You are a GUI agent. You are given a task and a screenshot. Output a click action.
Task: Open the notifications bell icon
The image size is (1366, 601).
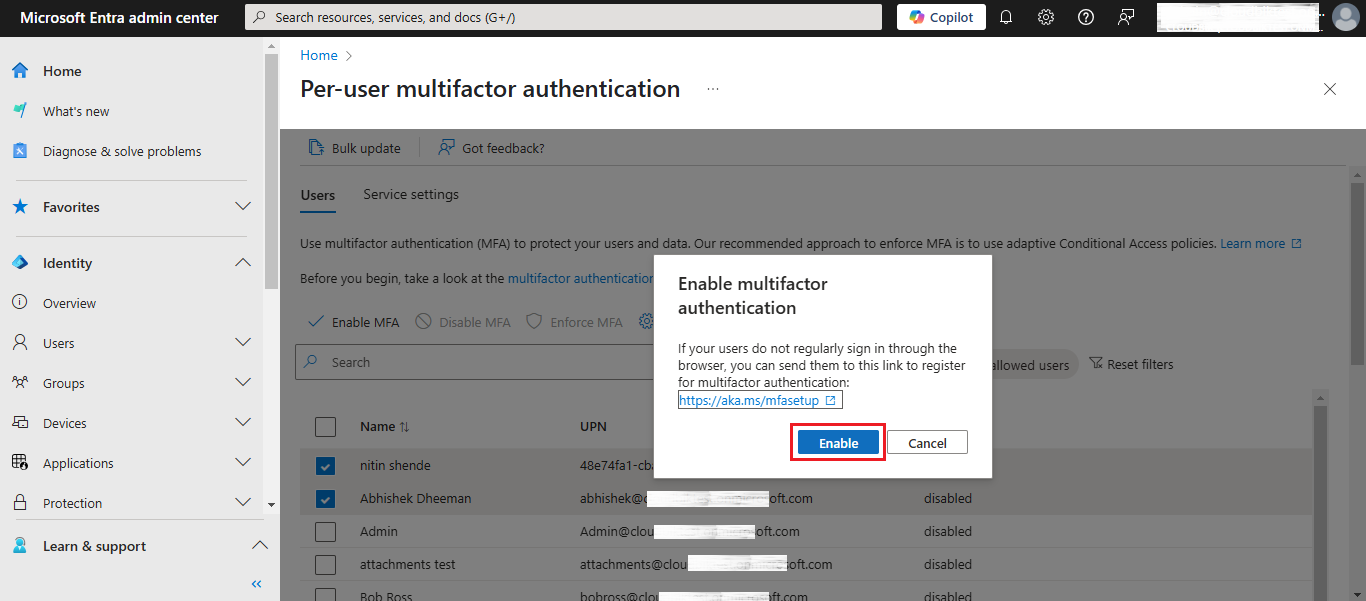tap(1006, 17)
